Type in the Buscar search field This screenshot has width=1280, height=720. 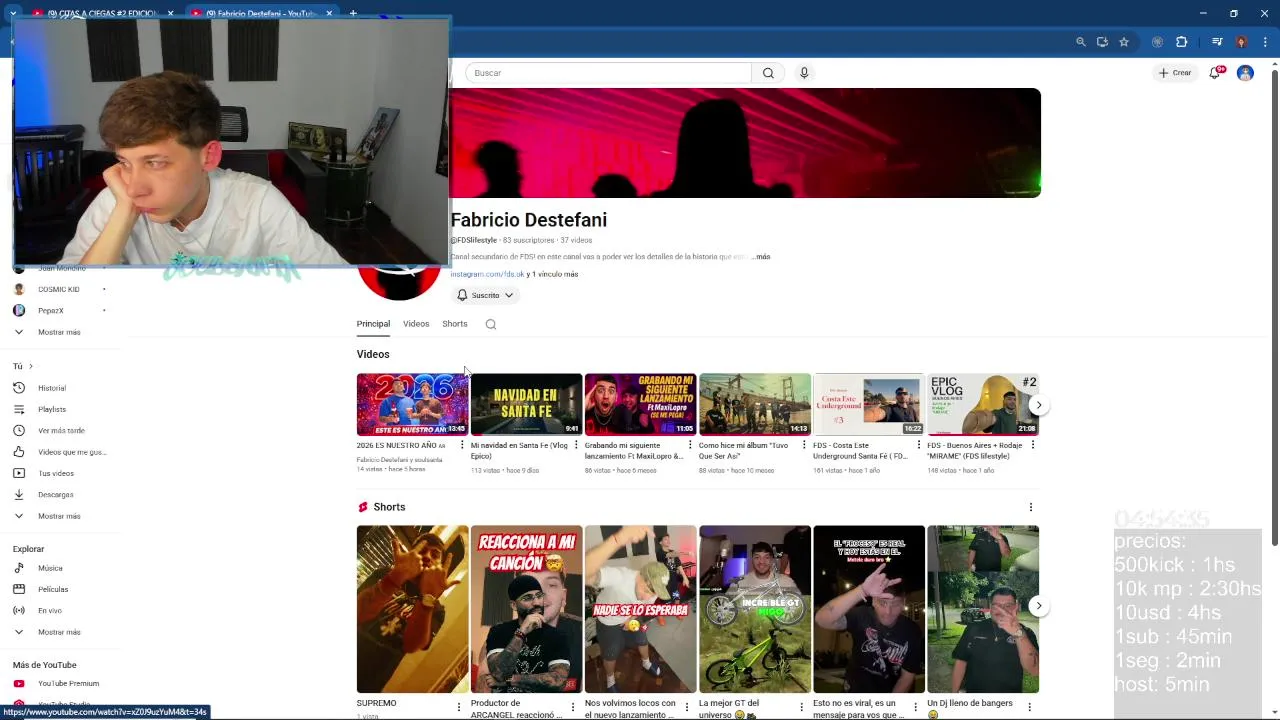pyautogui.click(x=608, y=73)
